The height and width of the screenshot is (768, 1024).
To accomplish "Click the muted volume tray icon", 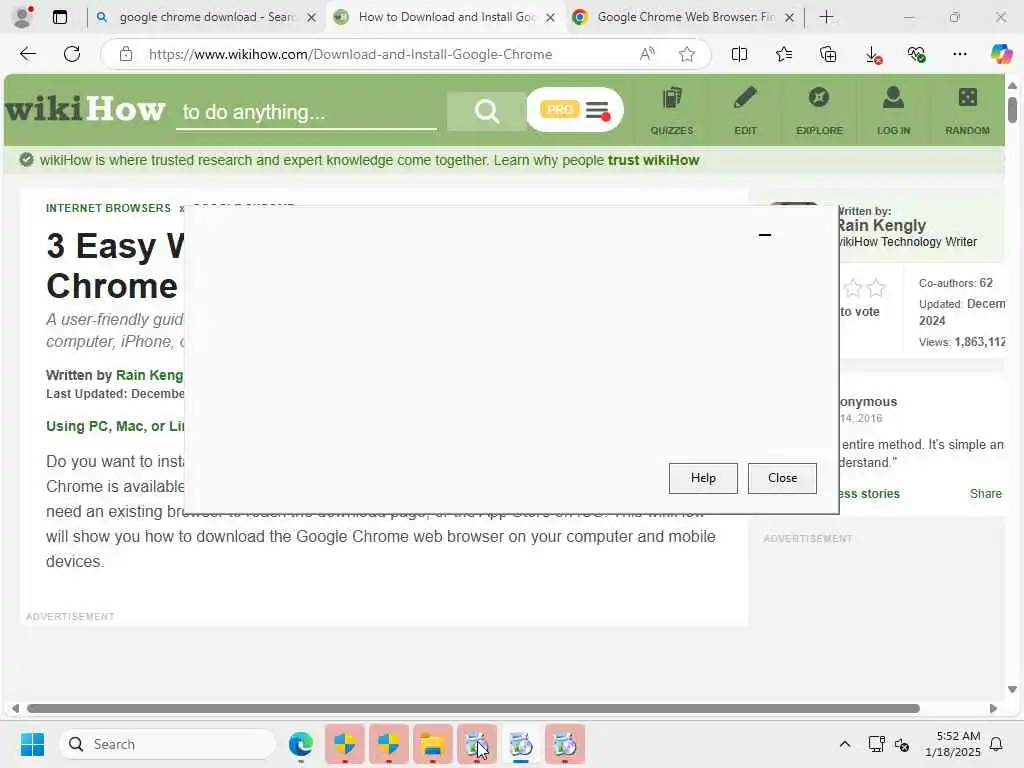I will 902,744.
